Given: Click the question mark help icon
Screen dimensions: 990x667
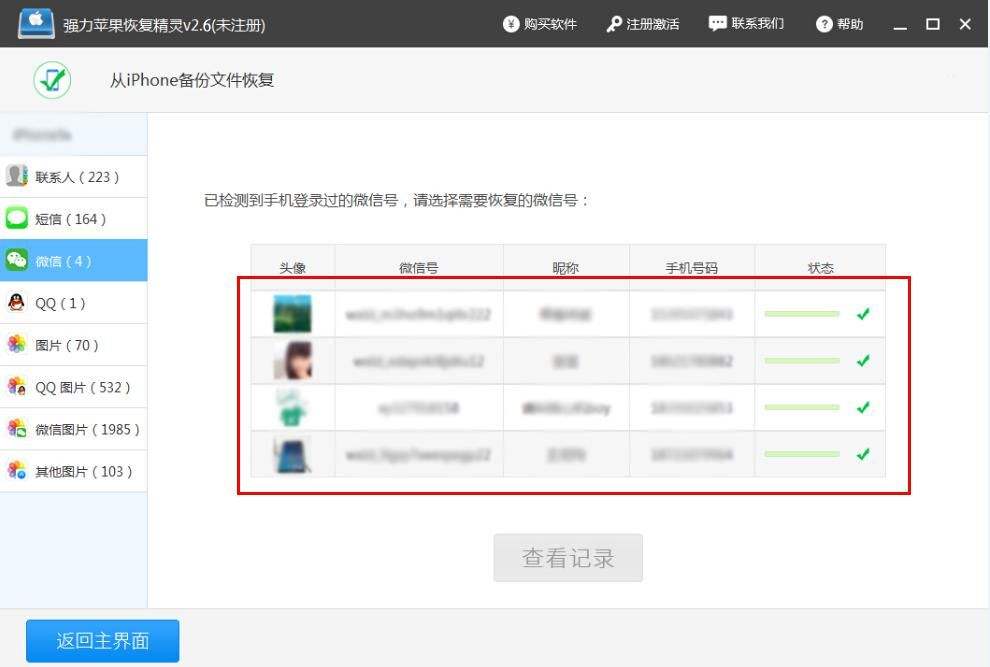Looking at the screenshot, I should pyautogui.click(x=824, y=24).
